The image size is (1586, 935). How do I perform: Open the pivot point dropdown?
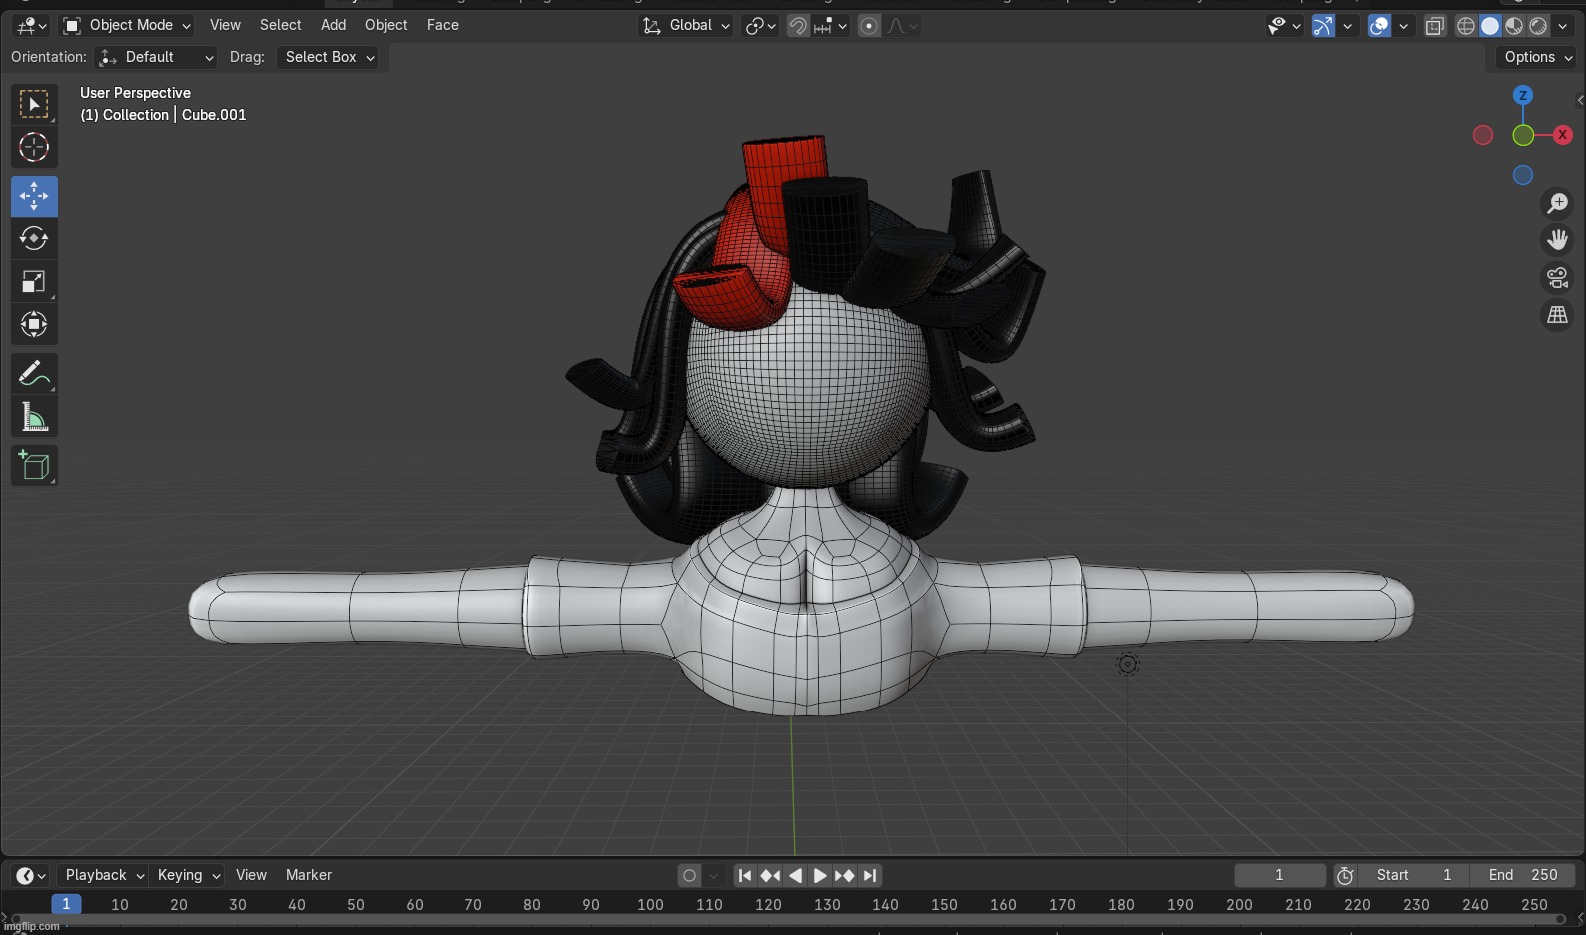(760, 25)
